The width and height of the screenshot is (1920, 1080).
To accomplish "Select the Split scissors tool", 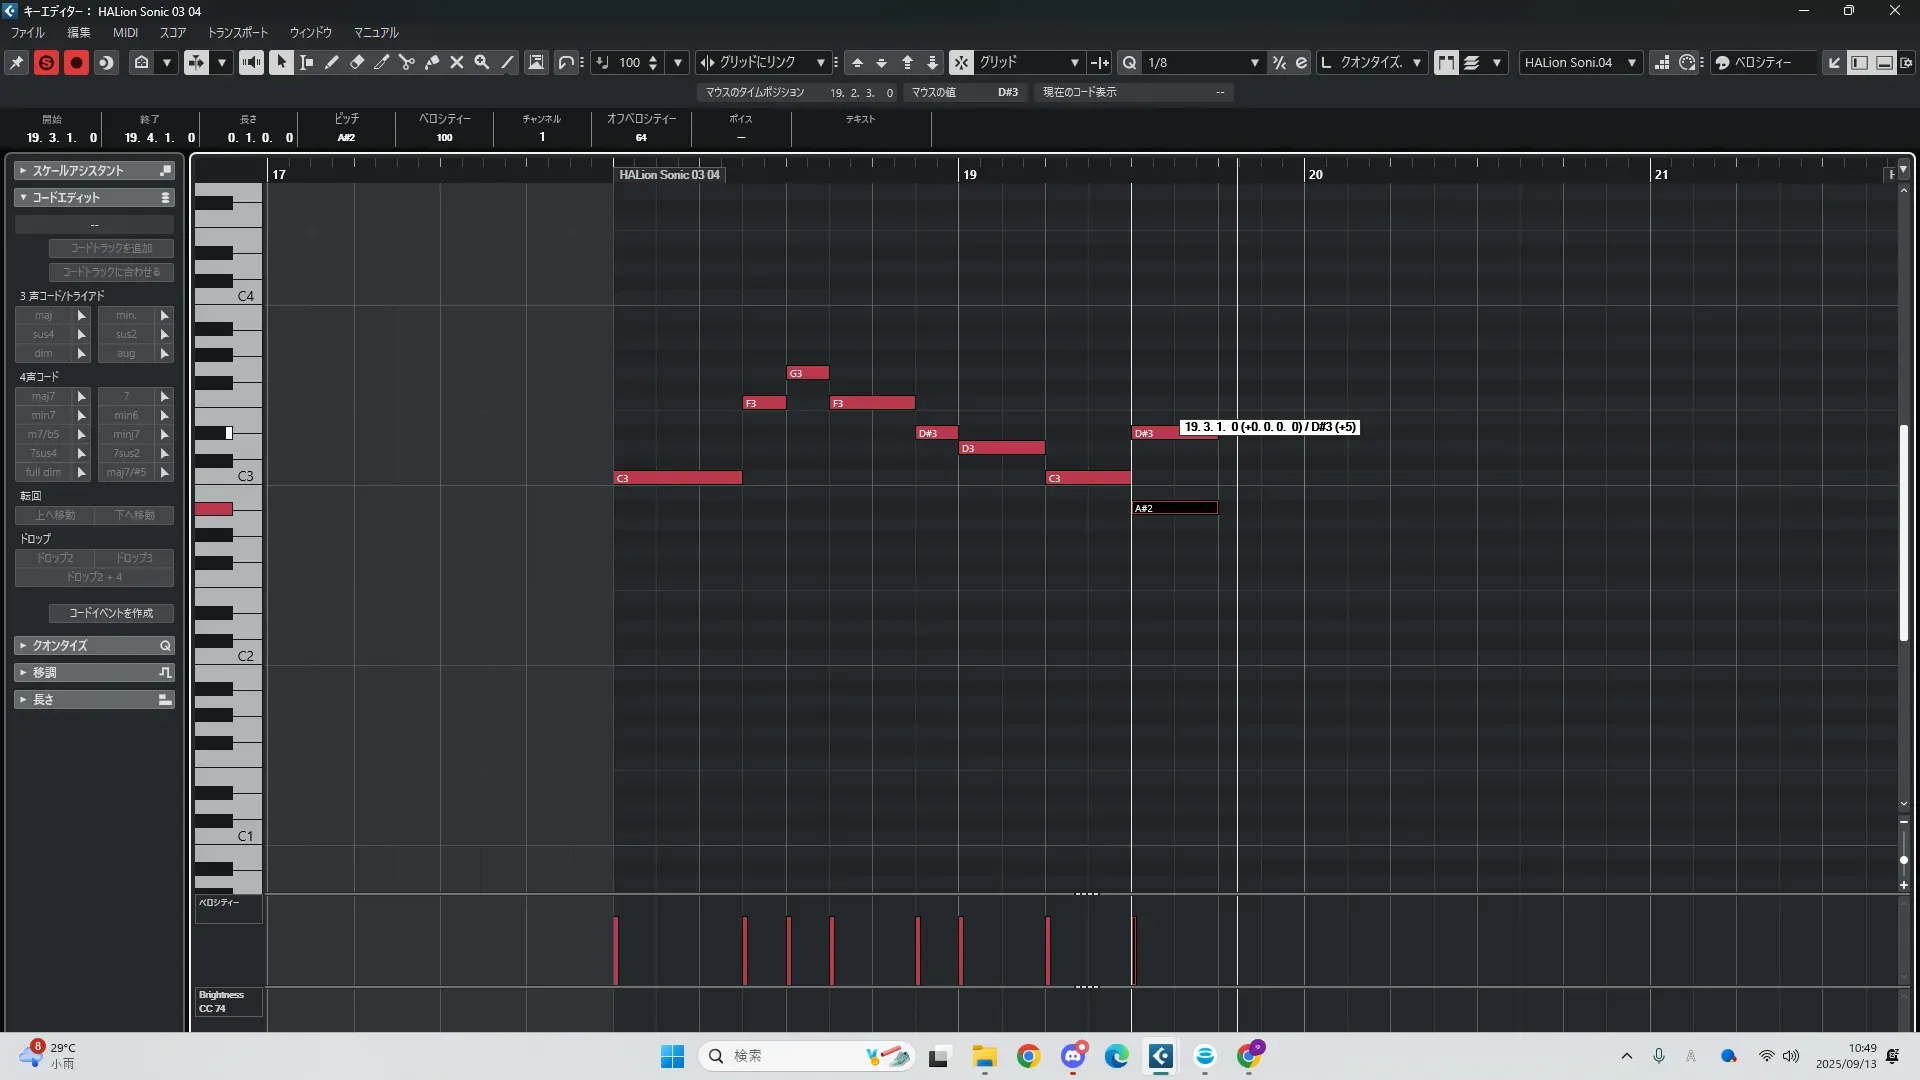I will click(406, 62).
